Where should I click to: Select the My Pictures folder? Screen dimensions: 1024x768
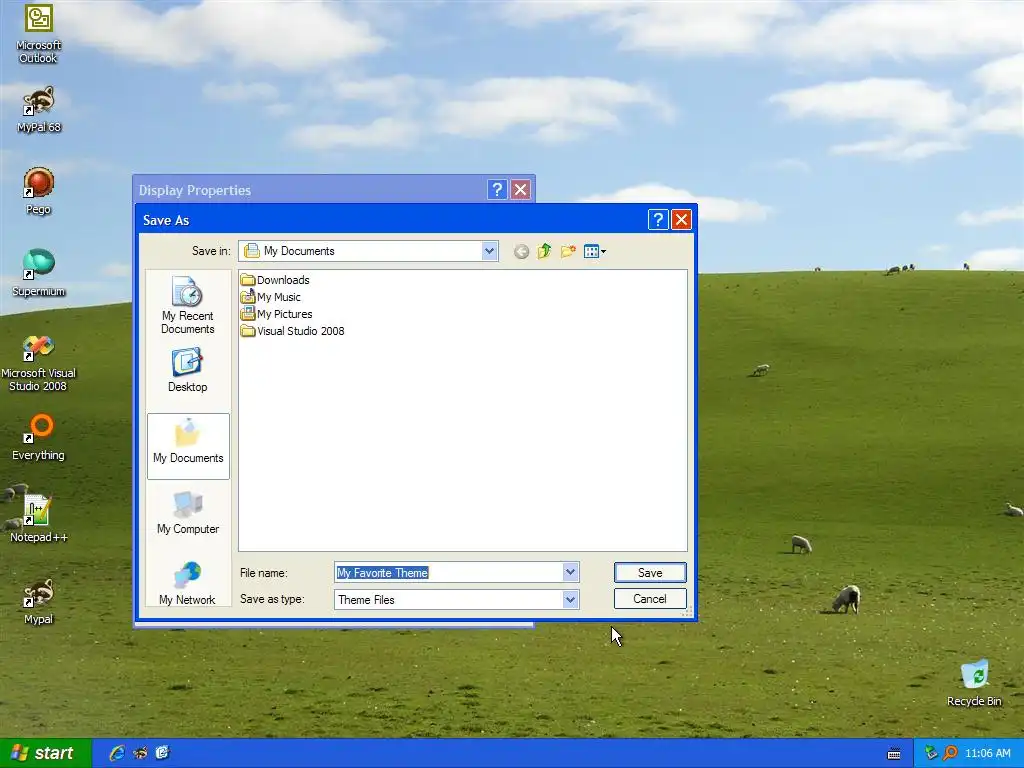tap(276, 314)
